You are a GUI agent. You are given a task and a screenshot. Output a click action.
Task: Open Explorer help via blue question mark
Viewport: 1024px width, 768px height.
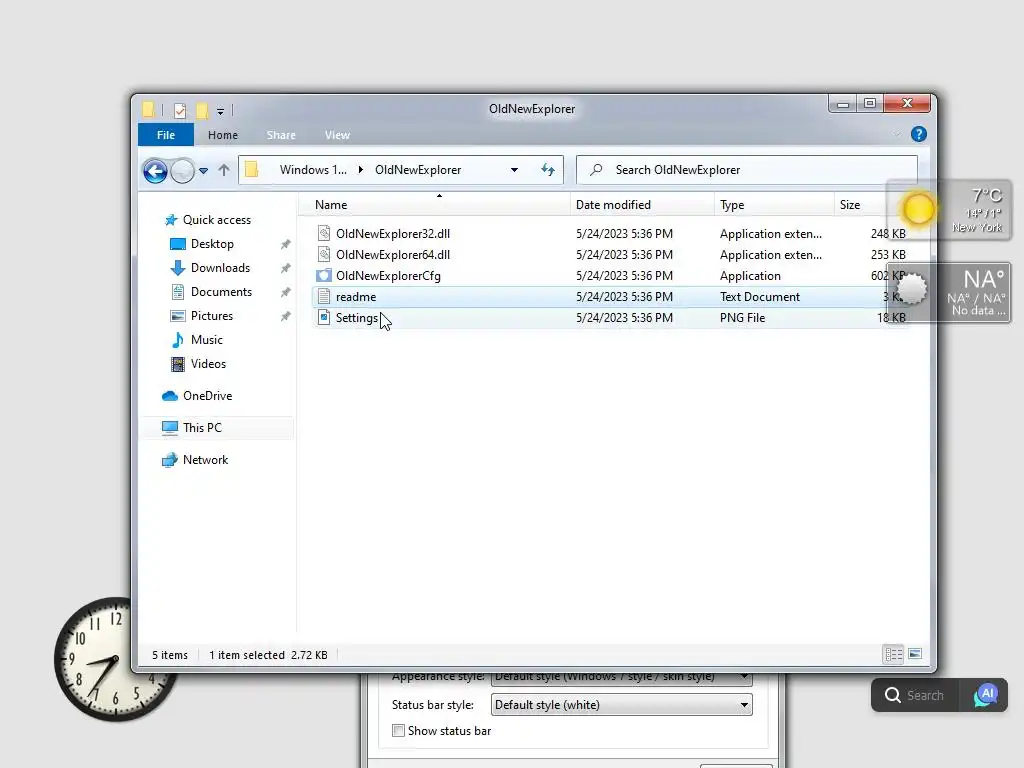click(x=918, y=135)
